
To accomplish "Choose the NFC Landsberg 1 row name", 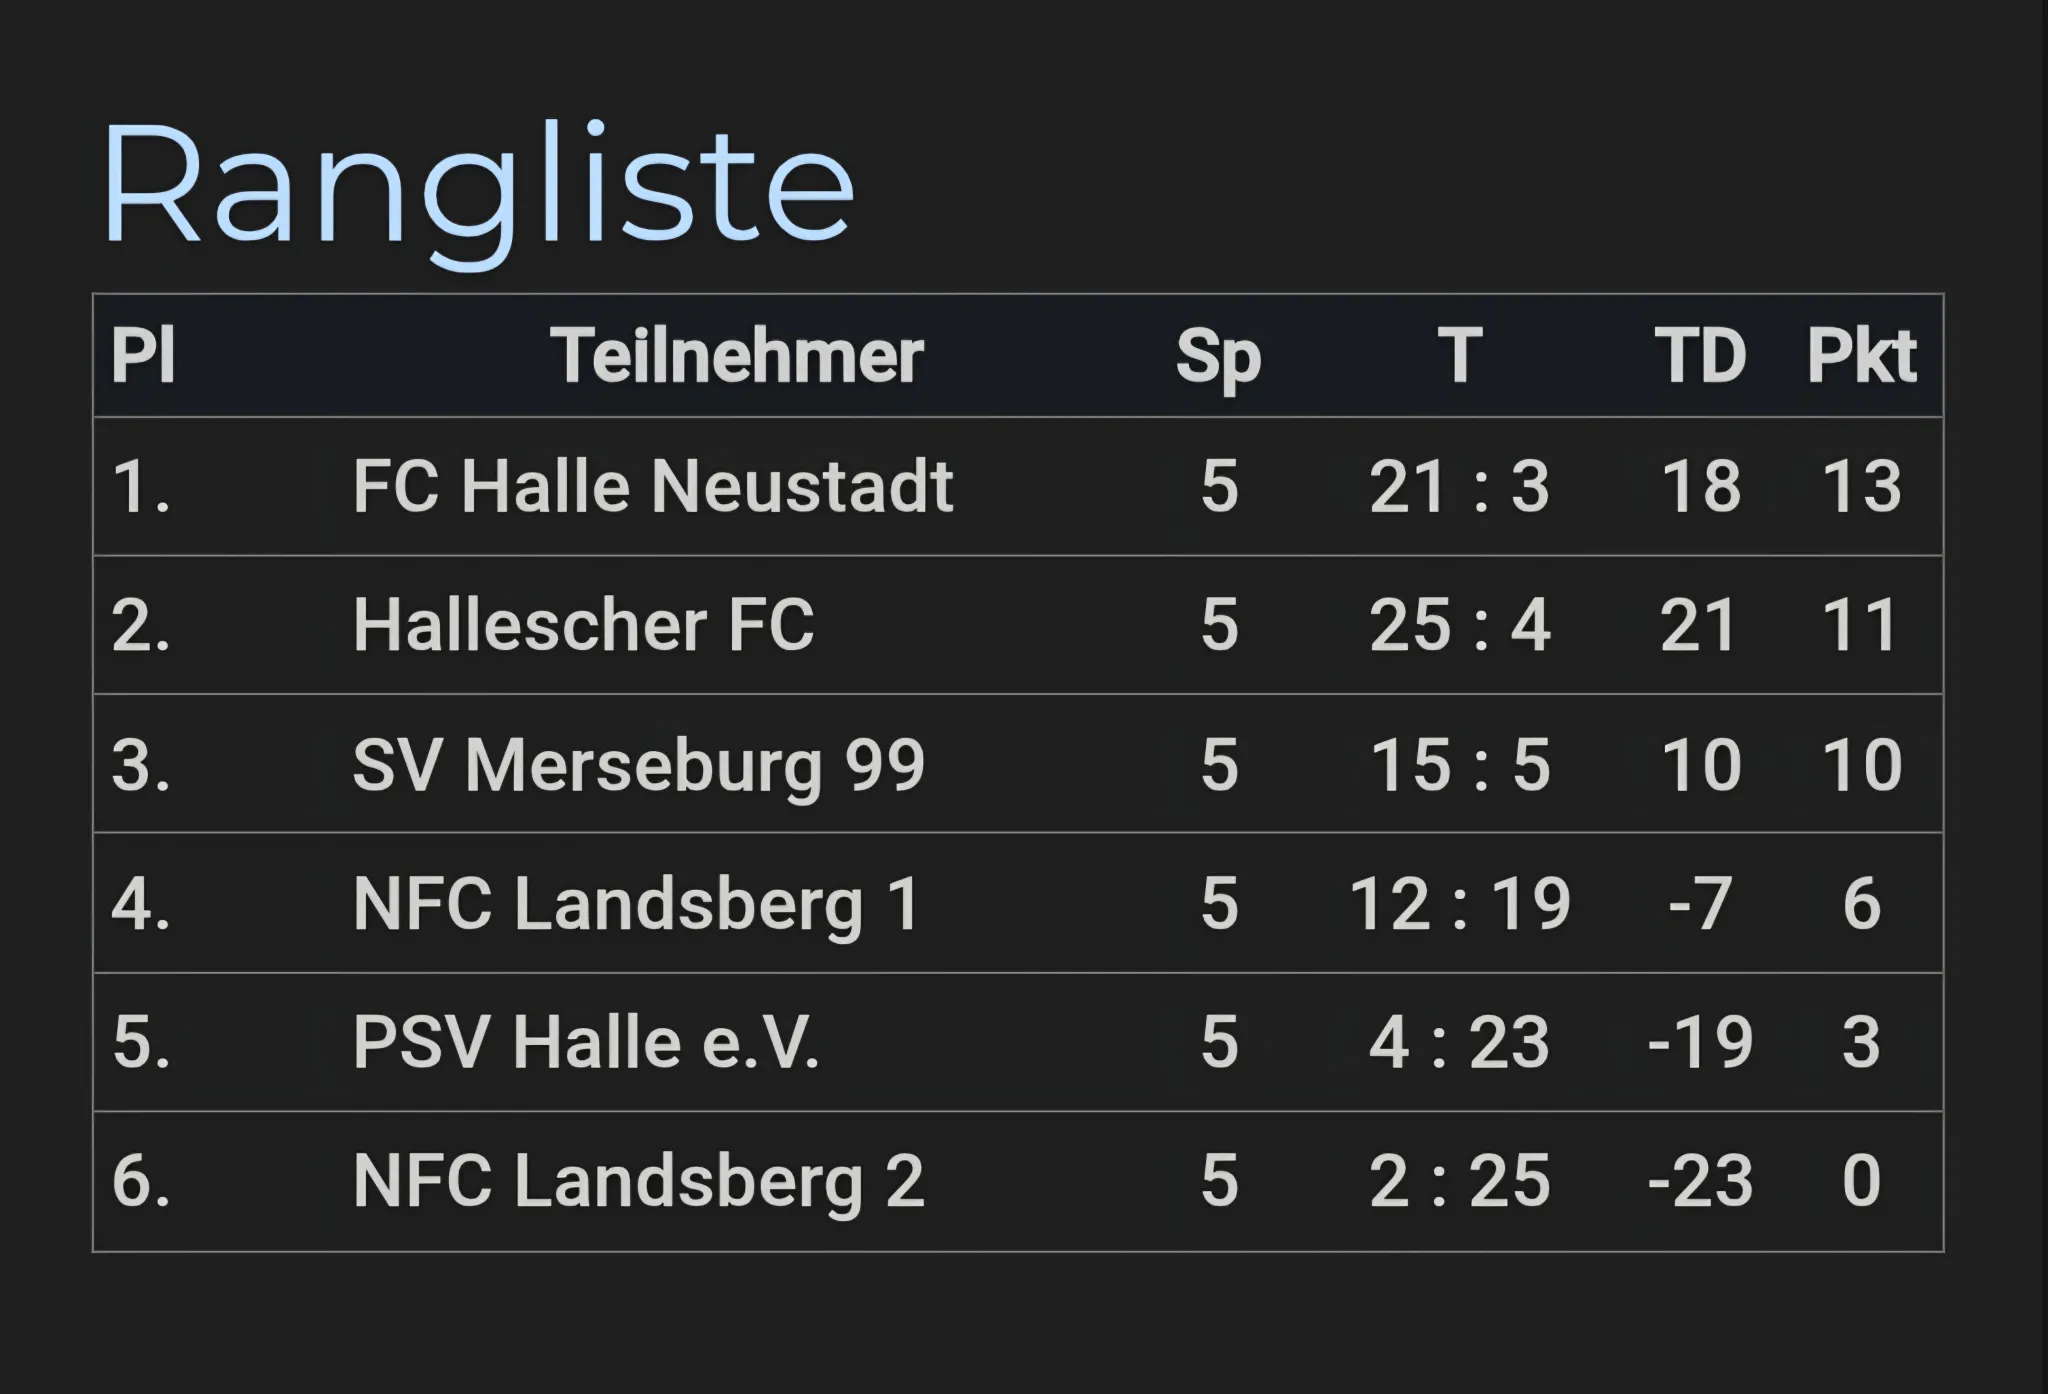I will point(636,904).
